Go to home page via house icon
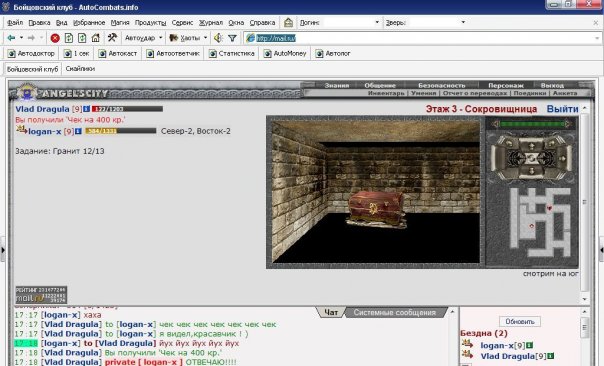 click(x=96, y=38)
